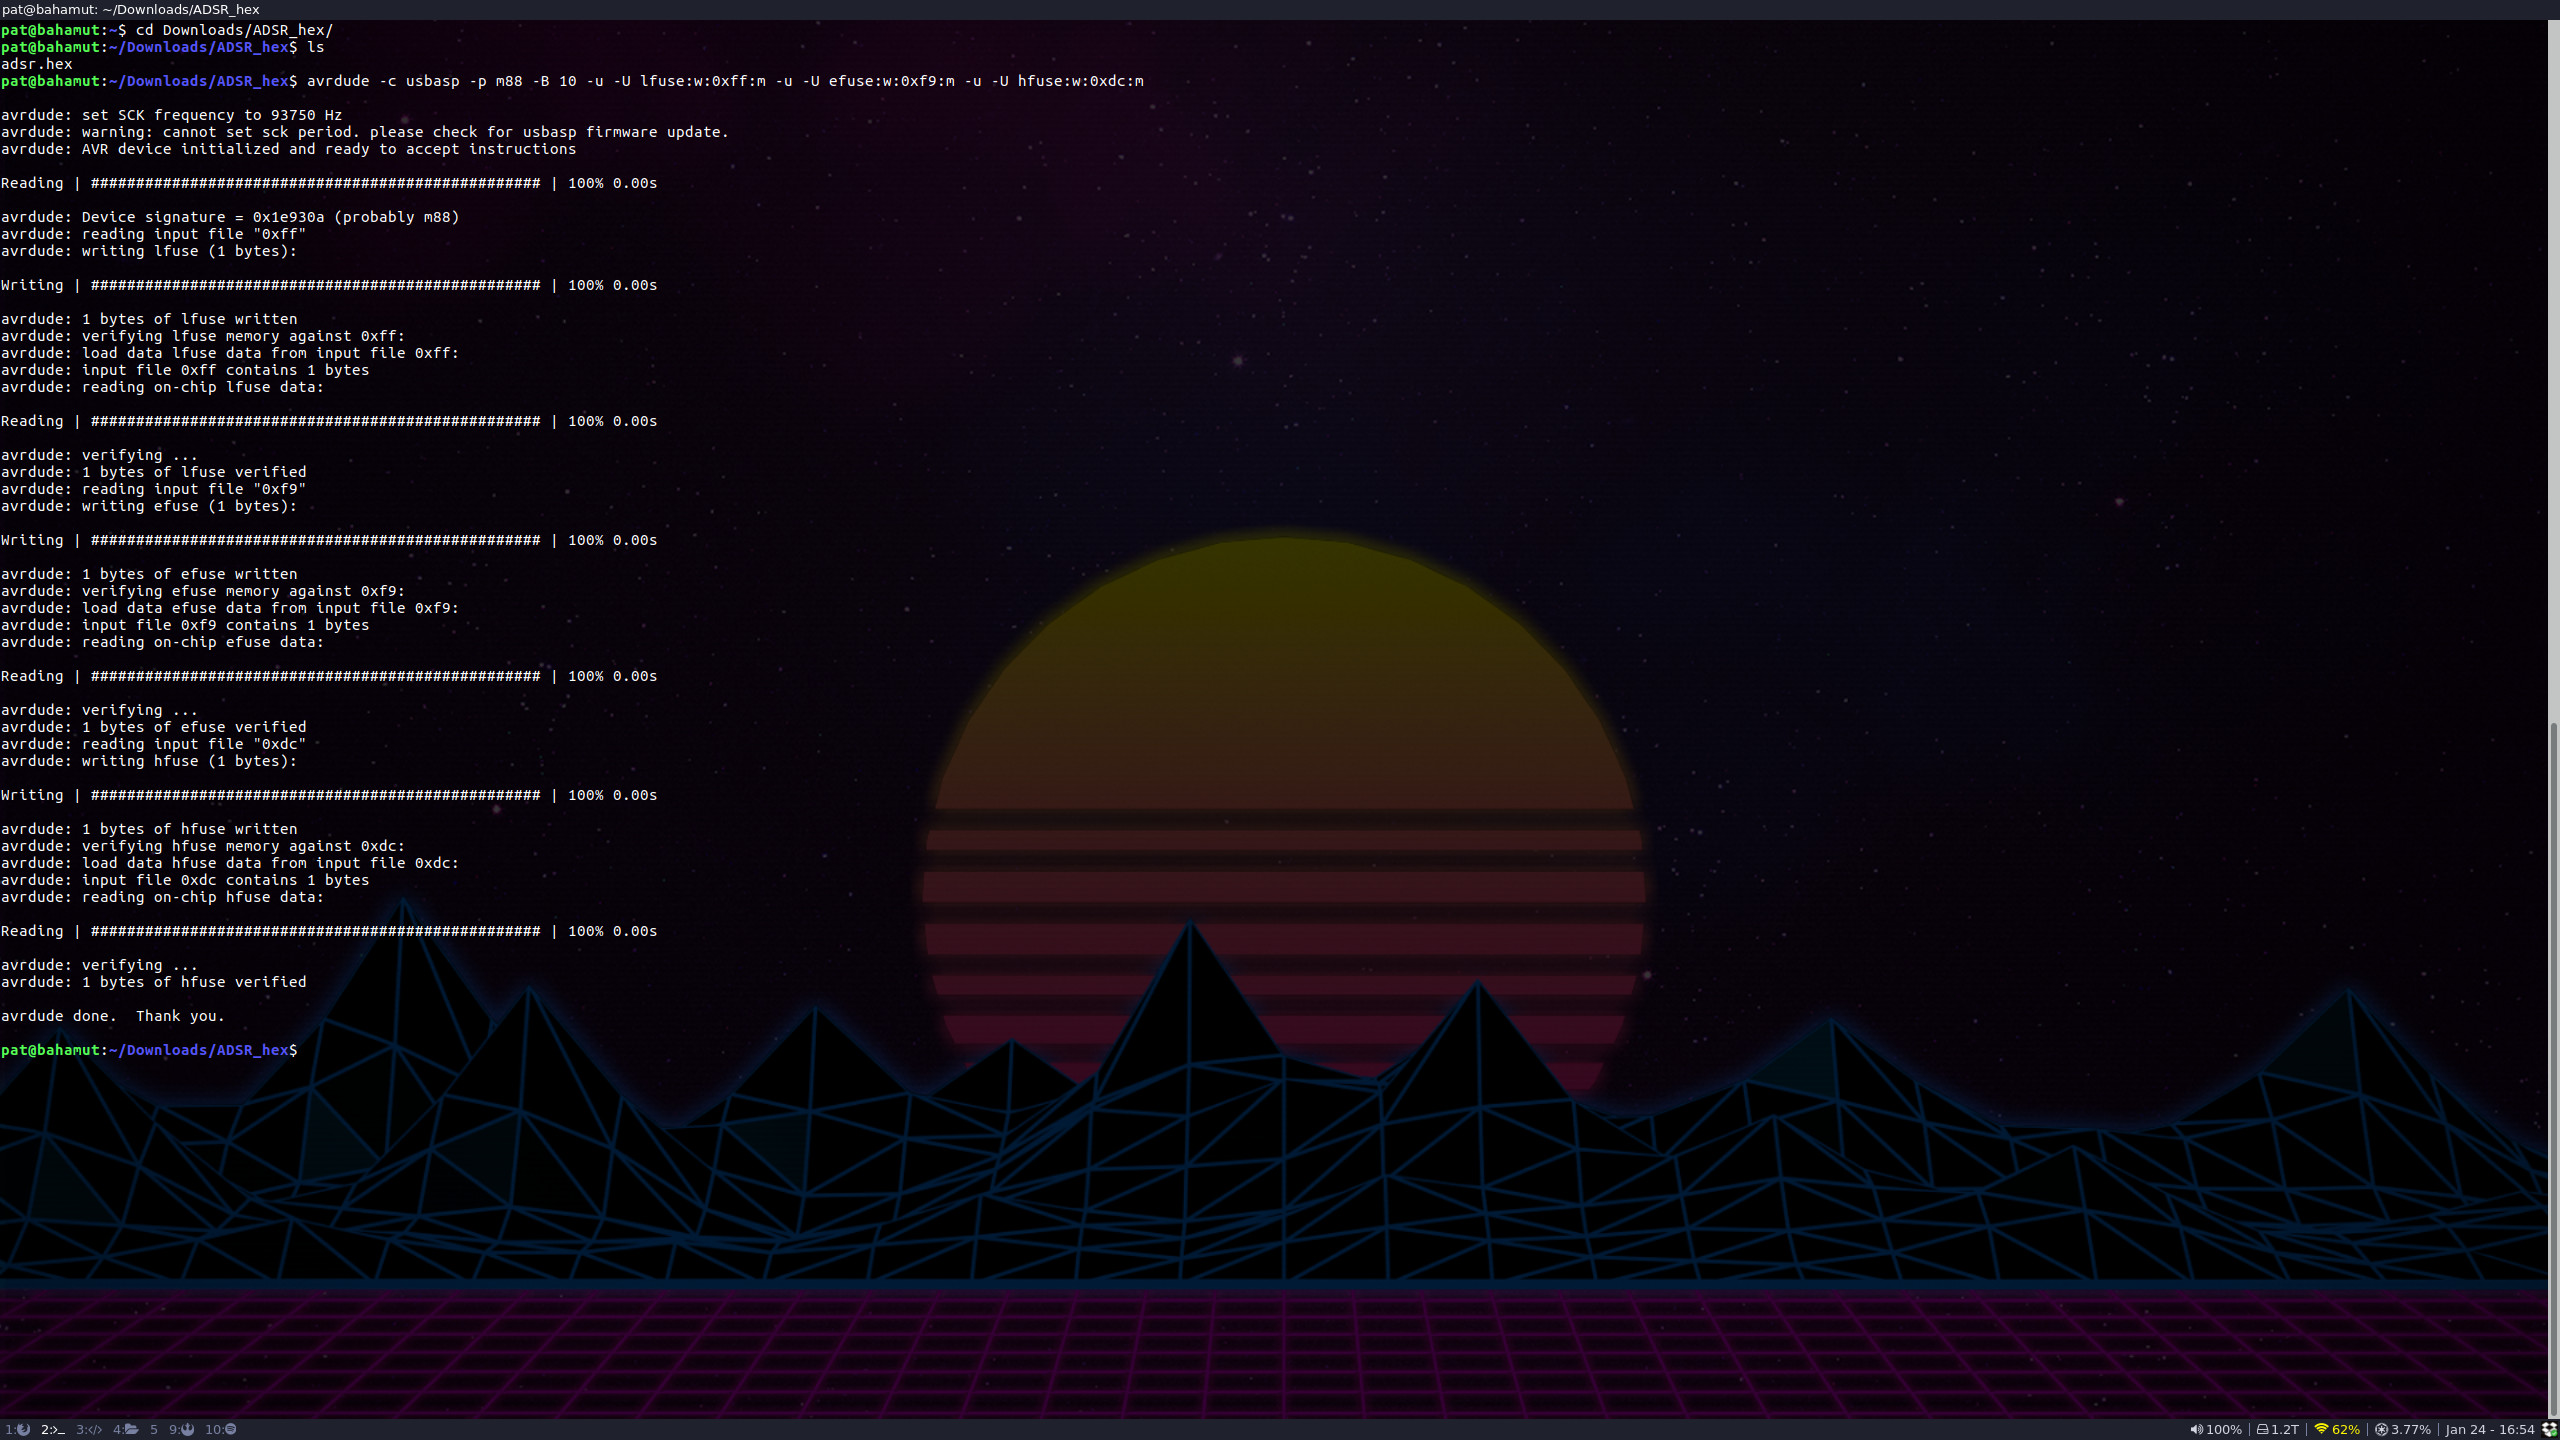
Task: Click the volume speaker icon
Action: pyautogui.click(x=2197, y=1429)
